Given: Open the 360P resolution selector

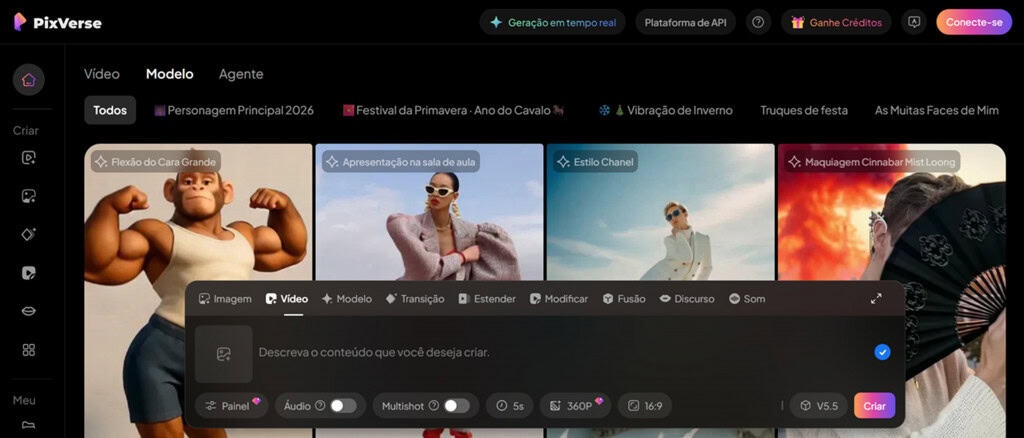Looking at the screenshot, I should point(575,406).
